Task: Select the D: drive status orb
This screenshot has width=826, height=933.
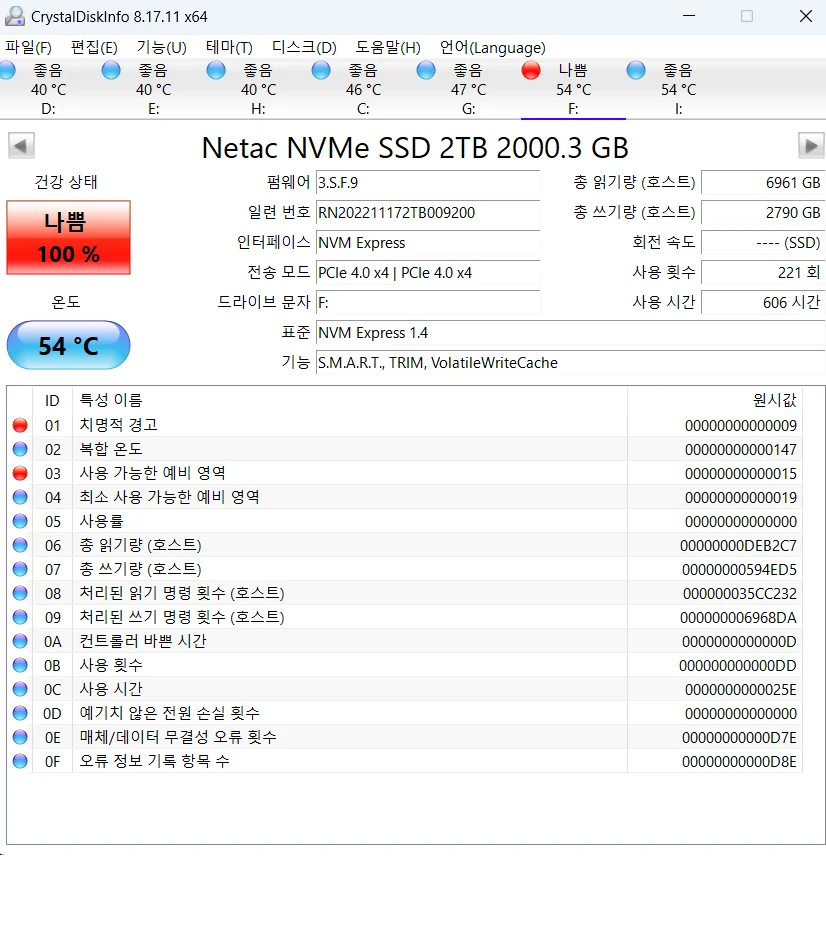Action: (7, 70)
